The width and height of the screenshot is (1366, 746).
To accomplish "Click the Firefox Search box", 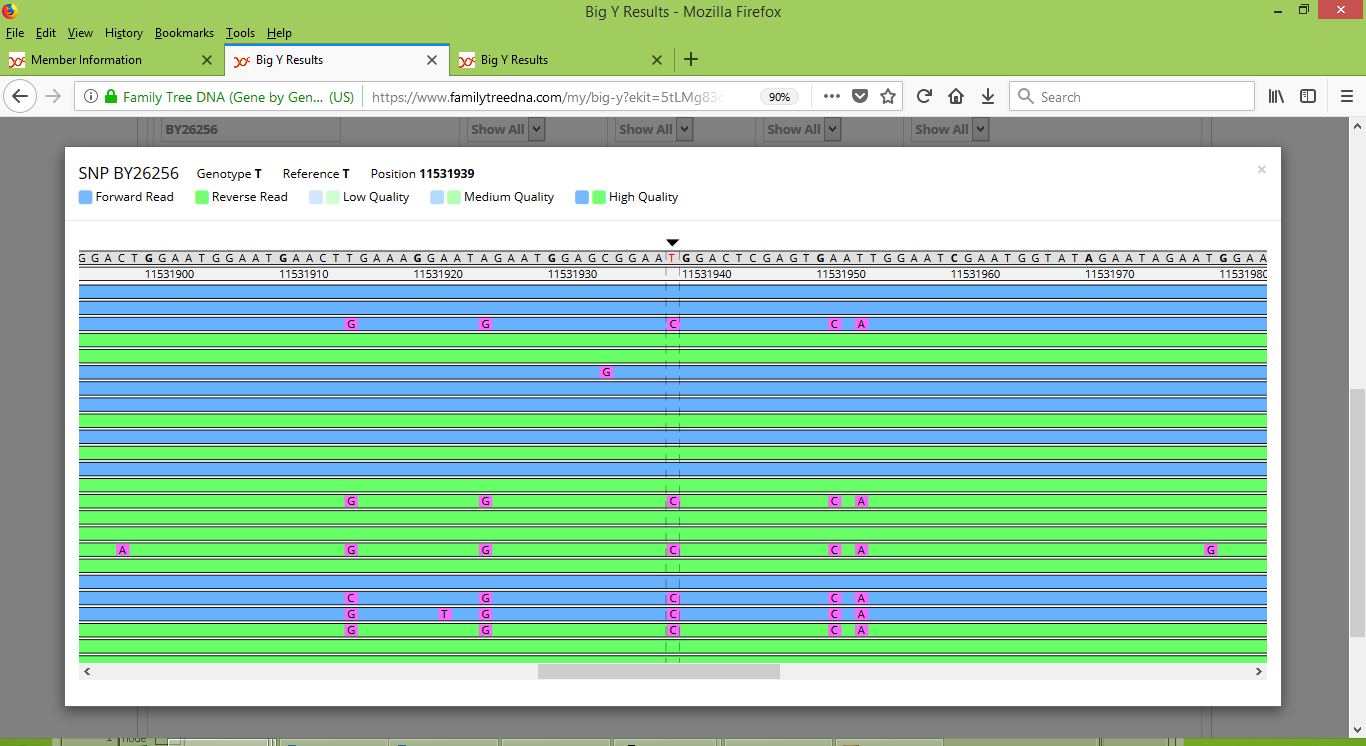I will pos(1131,97).
